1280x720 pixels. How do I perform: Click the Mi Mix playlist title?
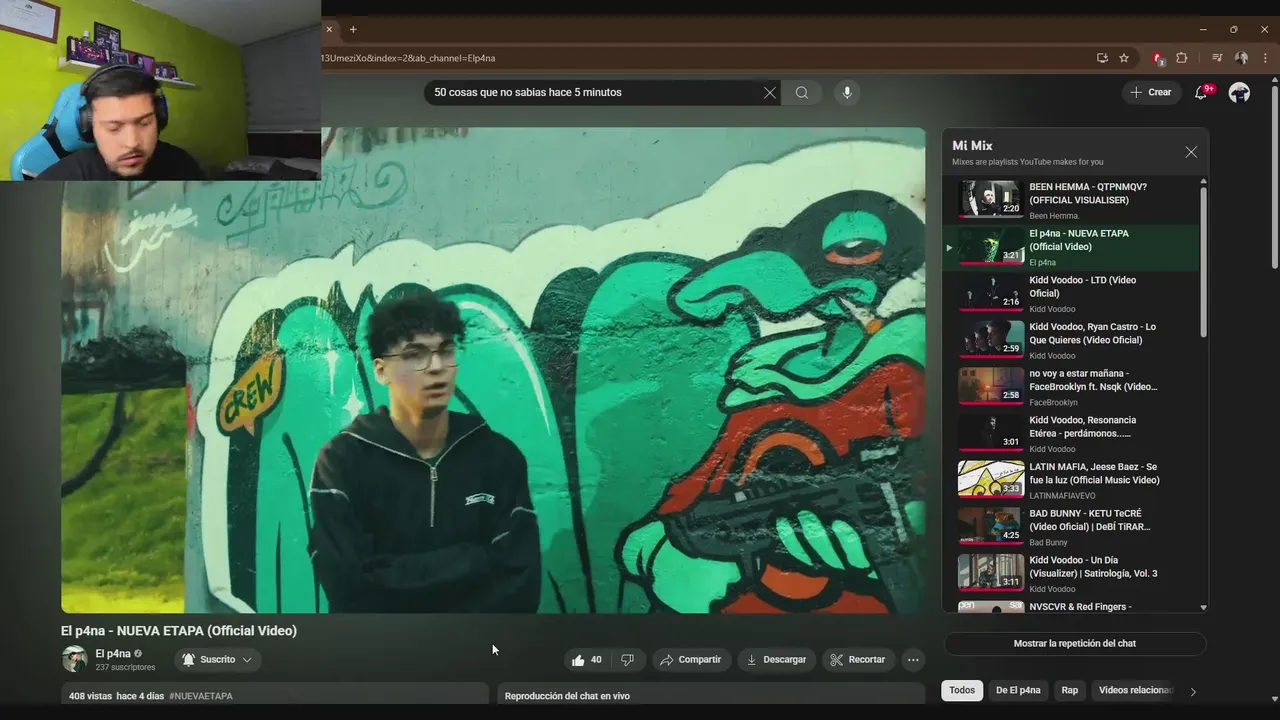click(972, 146)
